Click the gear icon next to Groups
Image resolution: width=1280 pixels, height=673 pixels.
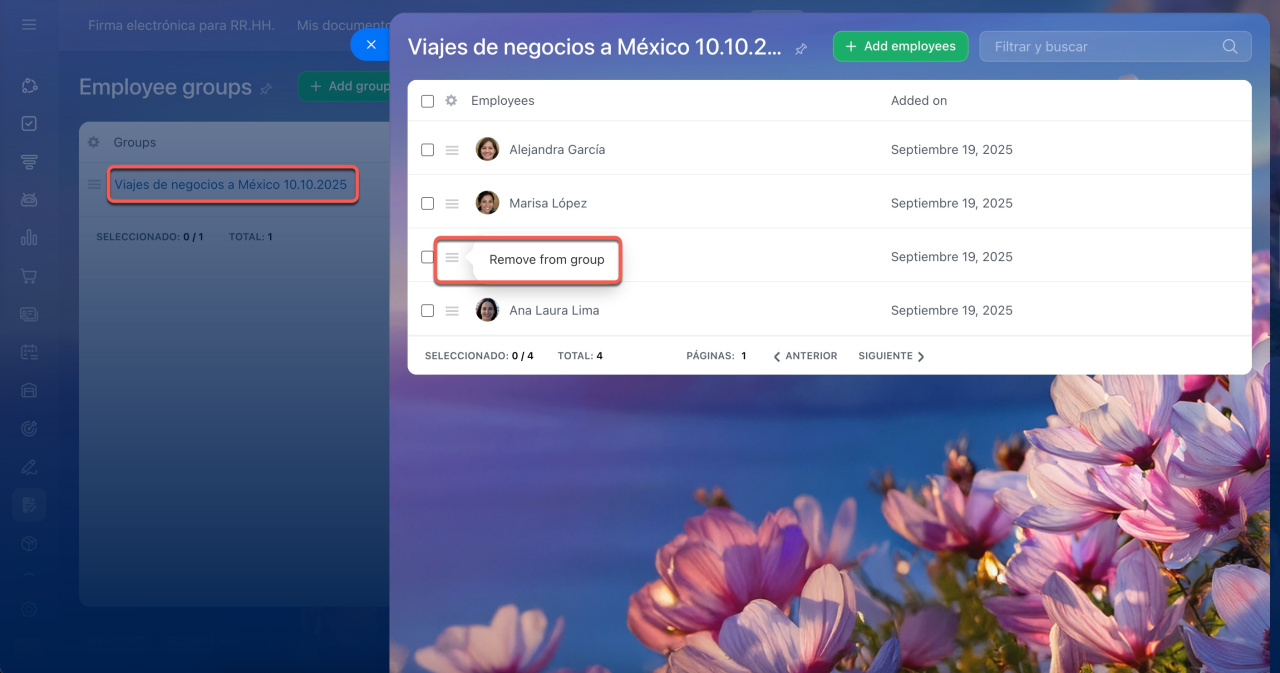(94, 142)
